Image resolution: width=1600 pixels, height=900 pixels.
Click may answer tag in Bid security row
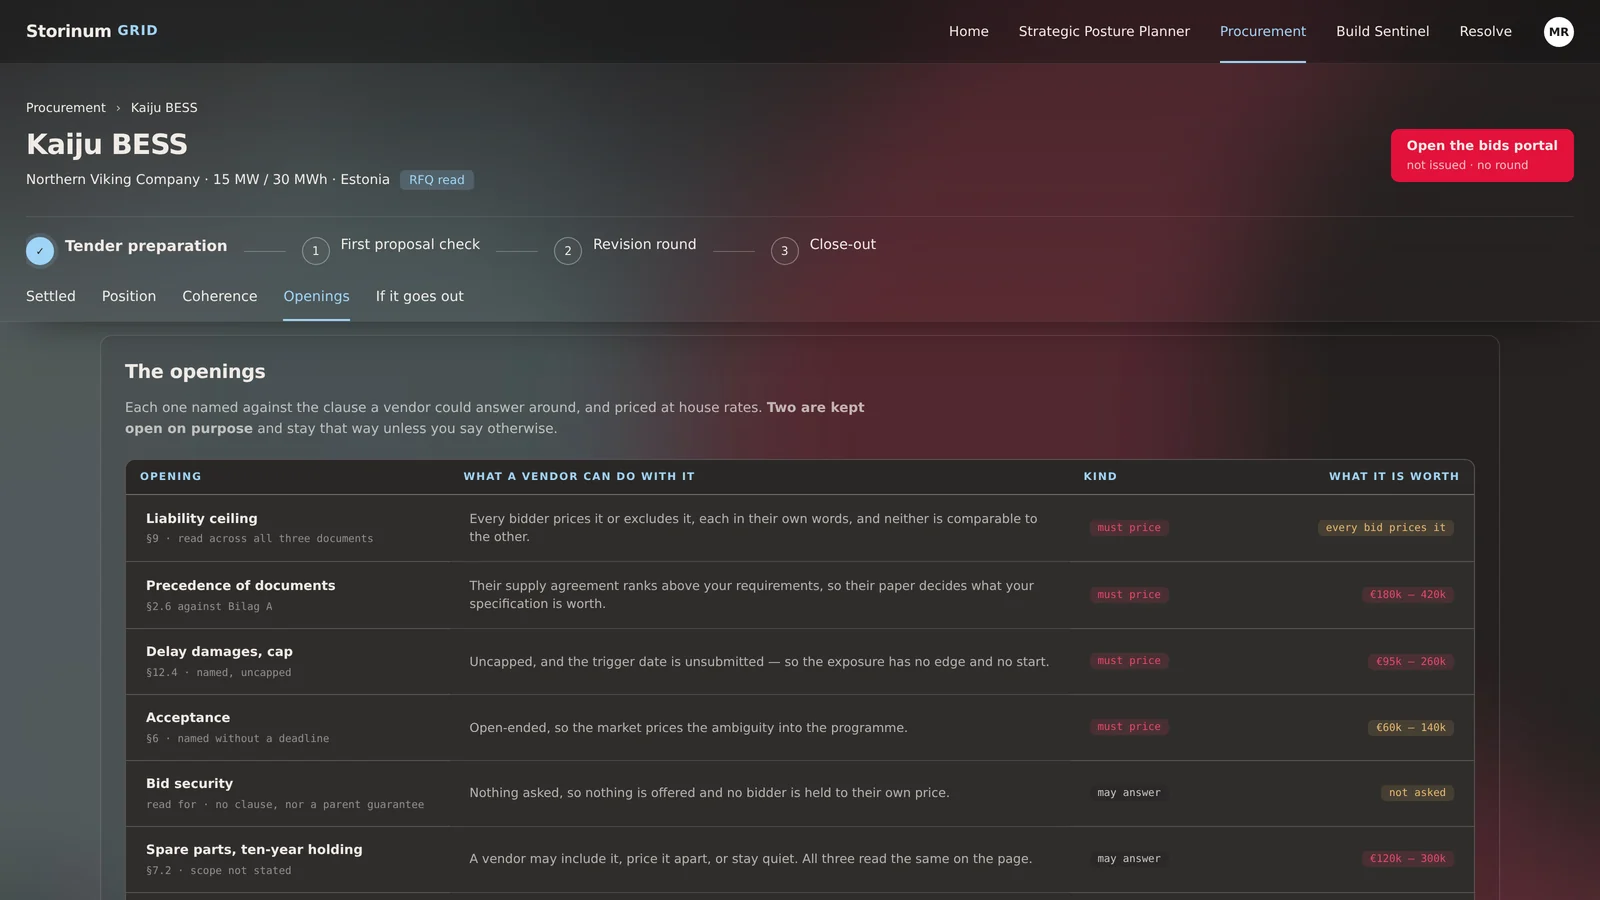pyautogui.click(x=1129, y=793)
